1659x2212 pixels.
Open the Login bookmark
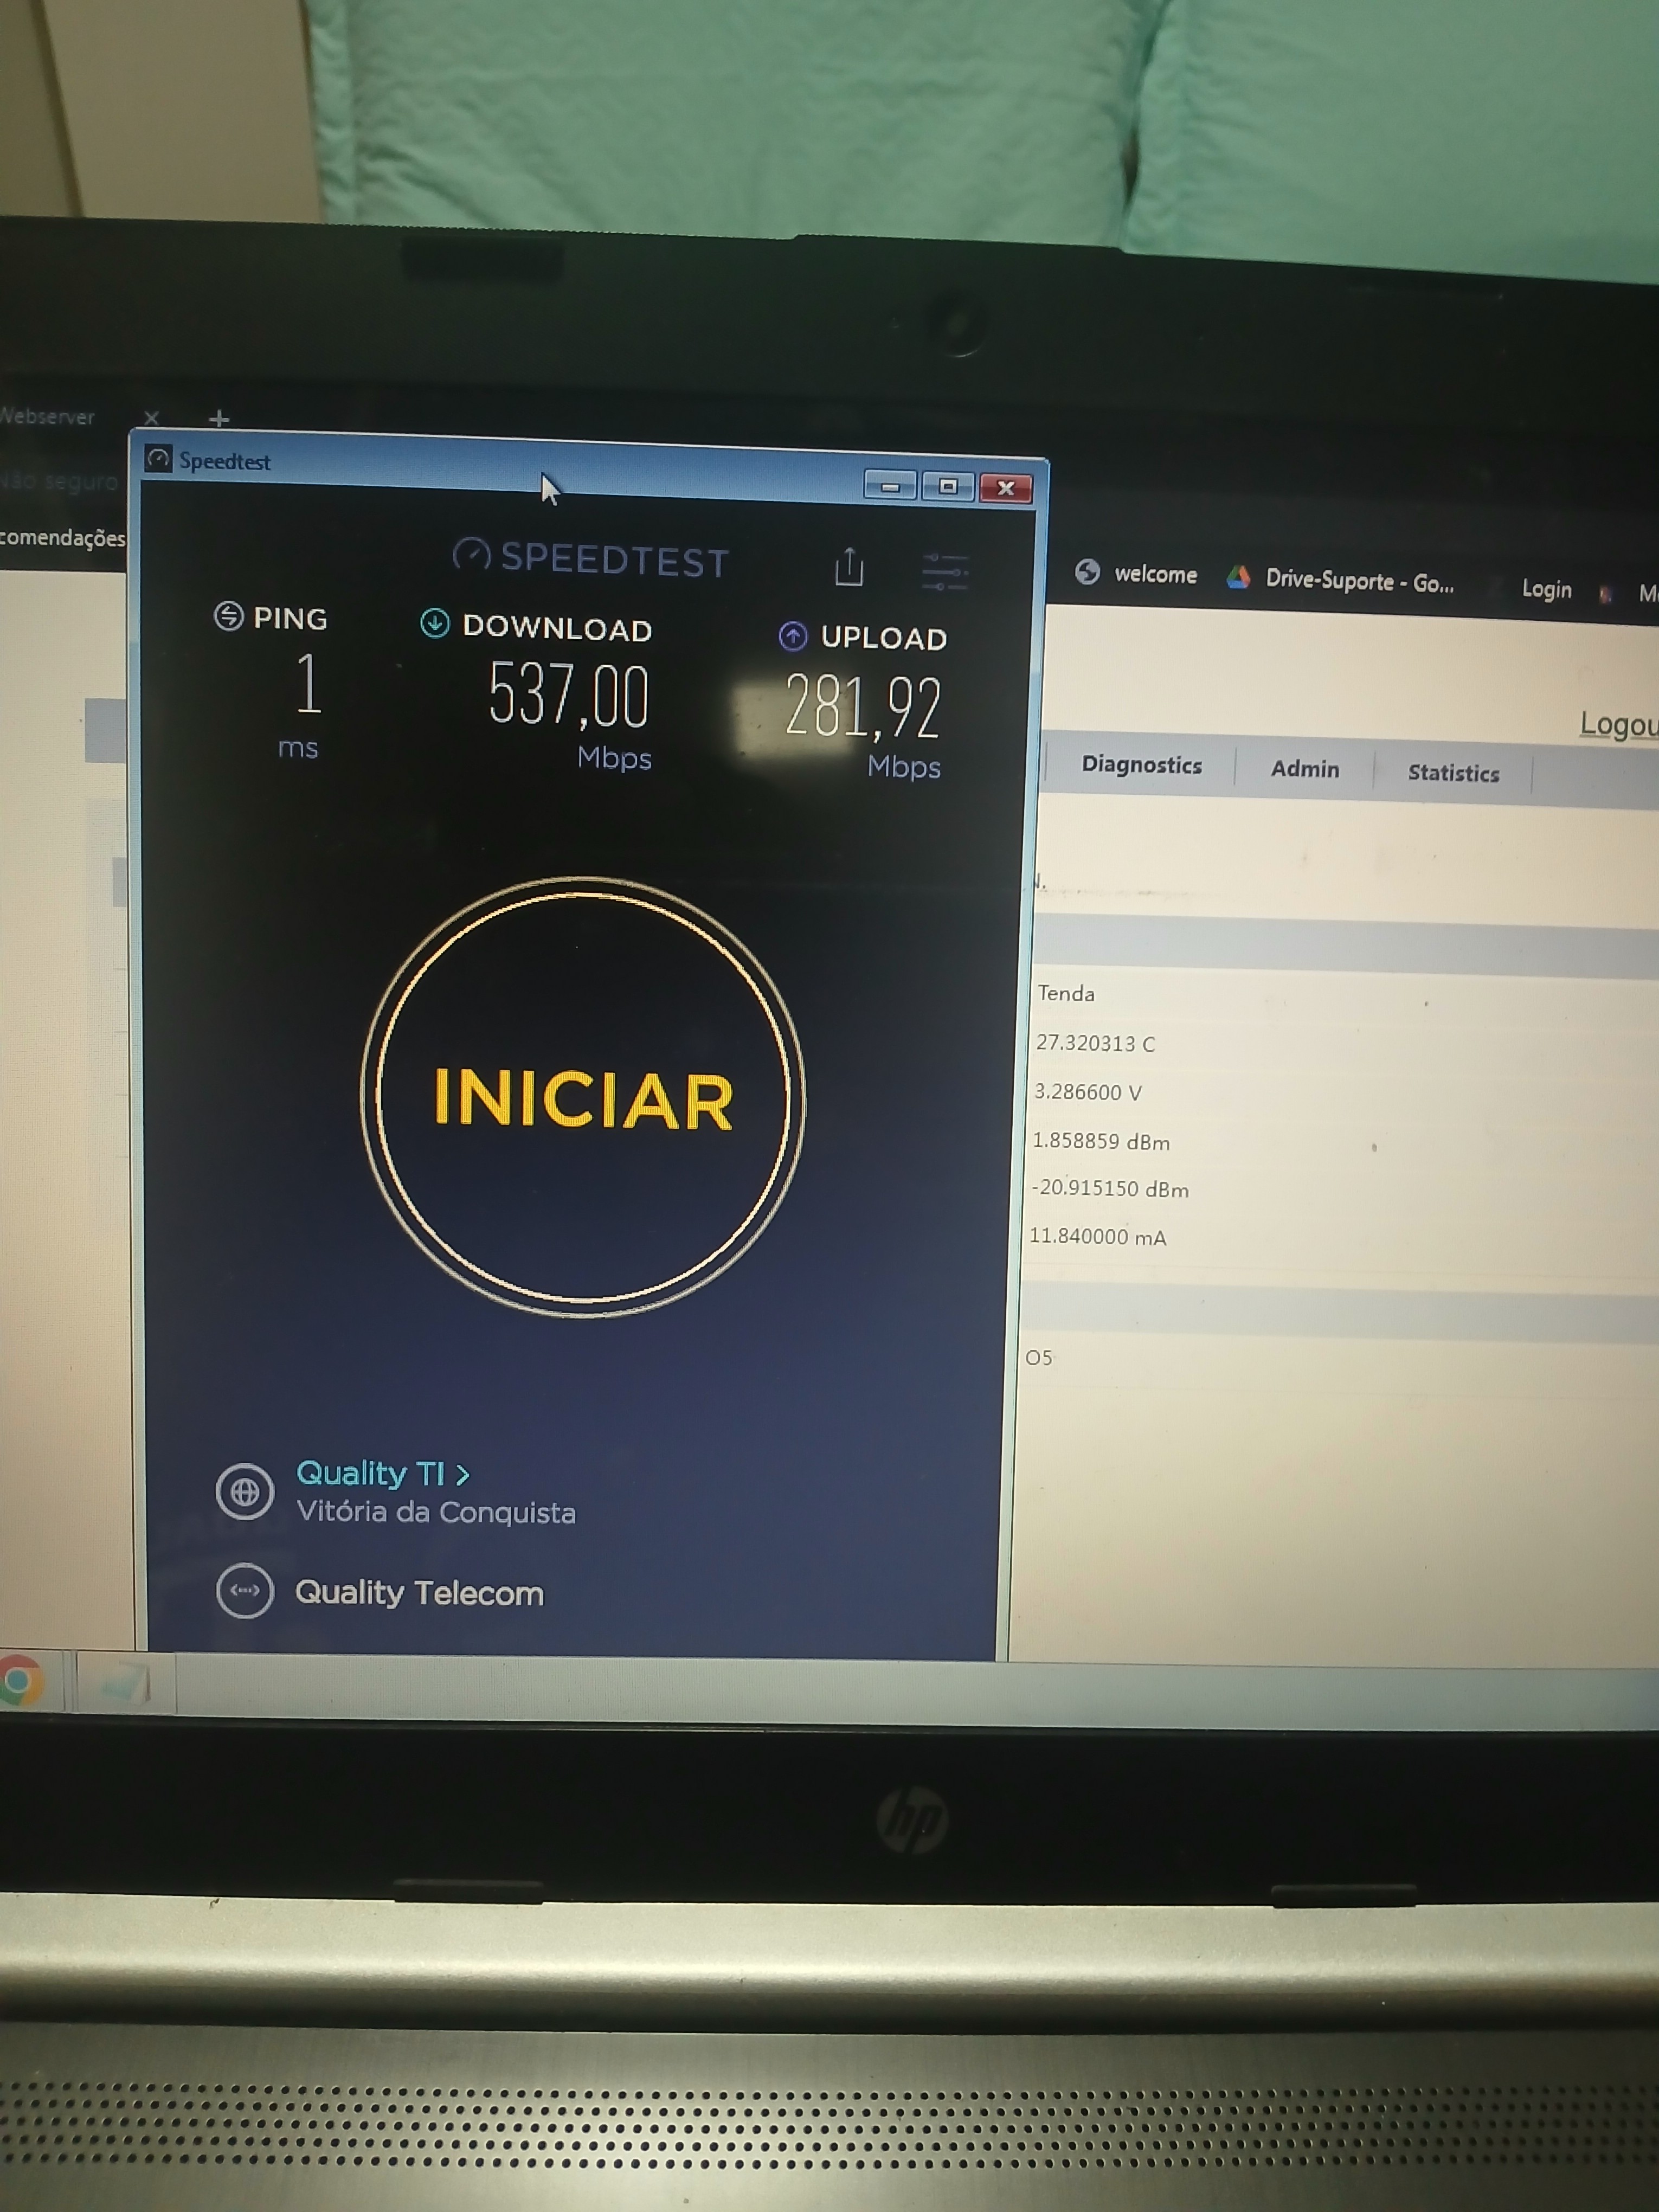(1546, 589)
